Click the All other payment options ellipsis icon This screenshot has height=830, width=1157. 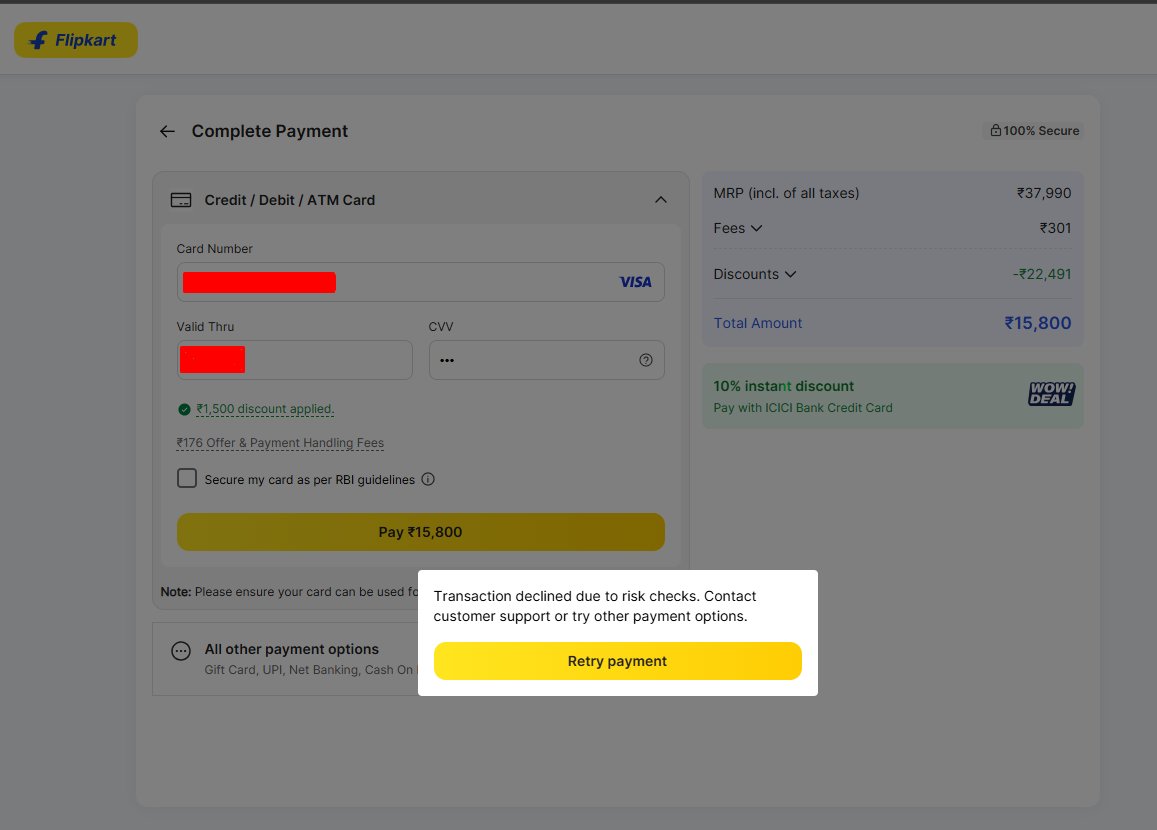181,651
